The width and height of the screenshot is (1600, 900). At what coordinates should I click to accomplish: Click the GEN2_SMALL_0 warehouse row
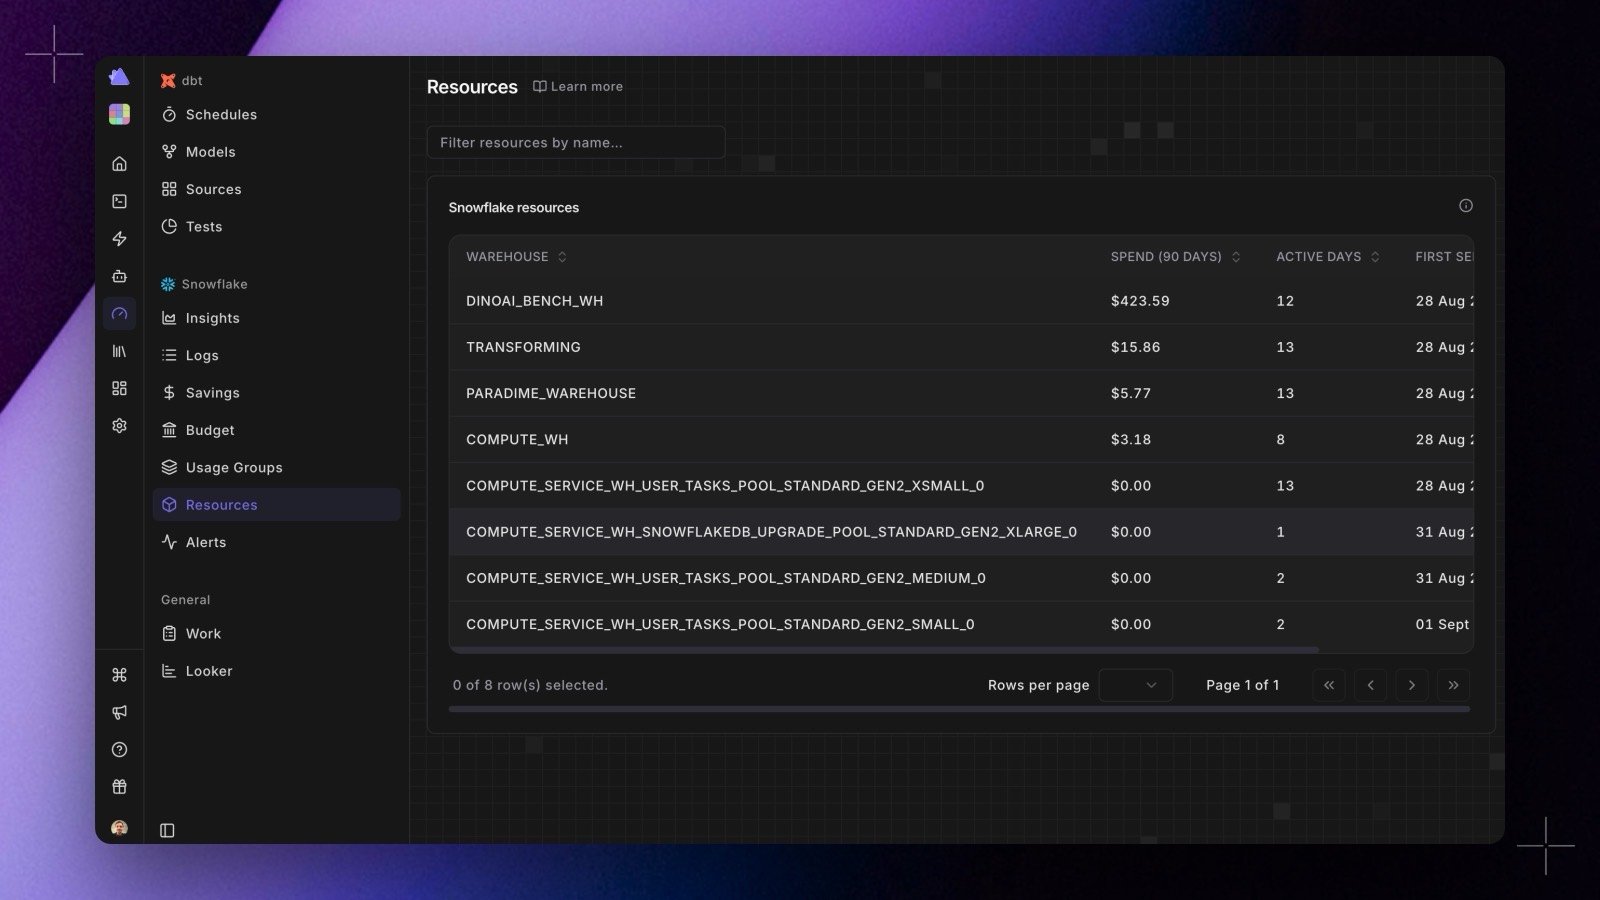tap(961, 624)
